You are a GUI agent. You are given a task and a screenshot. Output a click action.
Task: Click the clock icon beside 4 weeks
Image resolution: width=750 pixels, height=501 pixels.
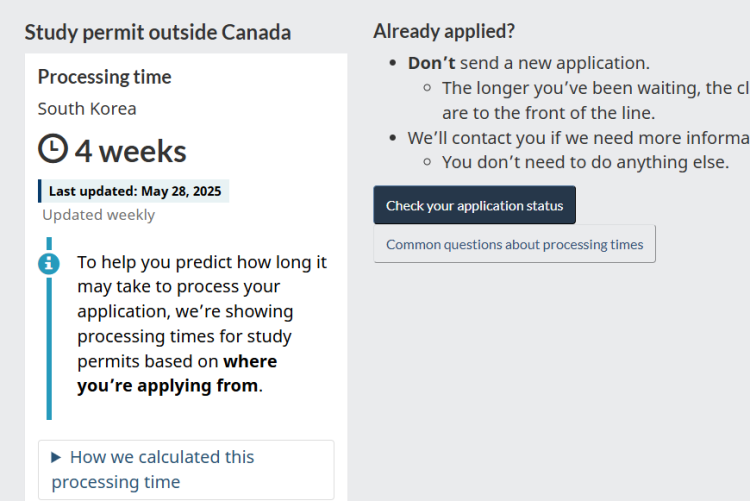53,149
